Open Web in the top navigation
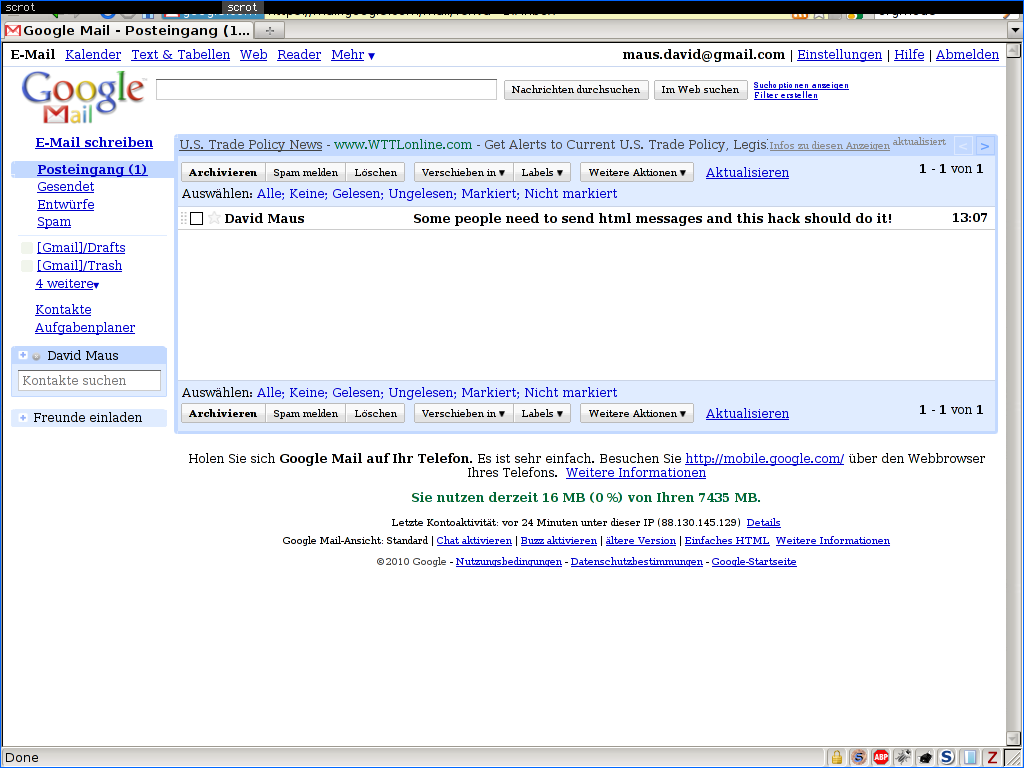Image resolution: width=1024 pixels, height=768 pixels. [x=253, y=55]
